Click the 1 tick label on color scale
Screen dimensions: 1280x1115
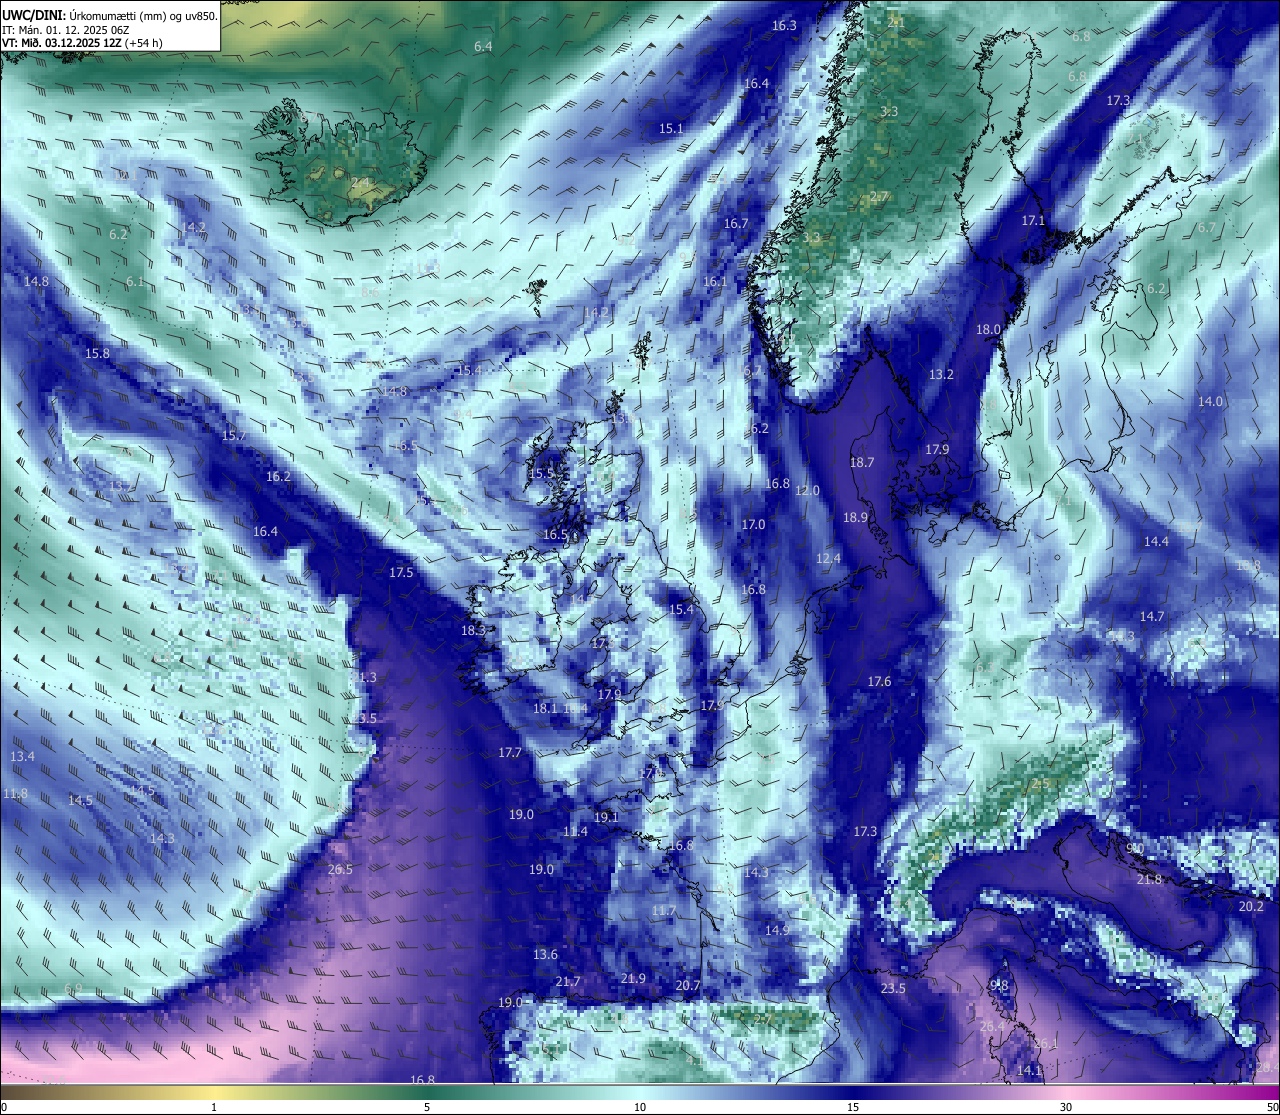tap(214, 1107)
